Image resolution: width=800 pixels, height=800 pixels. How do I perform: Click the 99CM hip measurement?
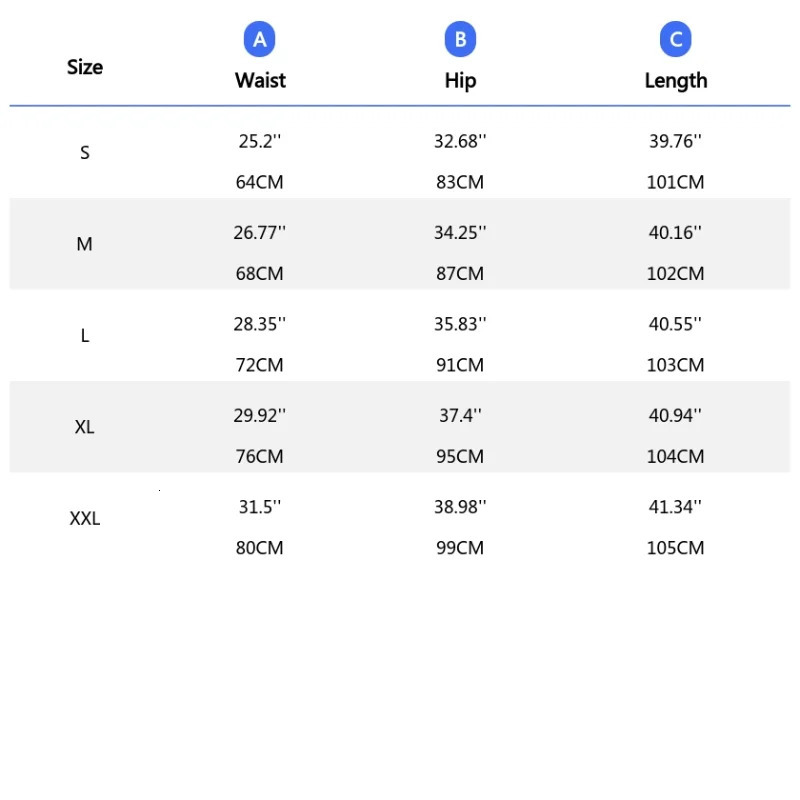pos(460,548)
